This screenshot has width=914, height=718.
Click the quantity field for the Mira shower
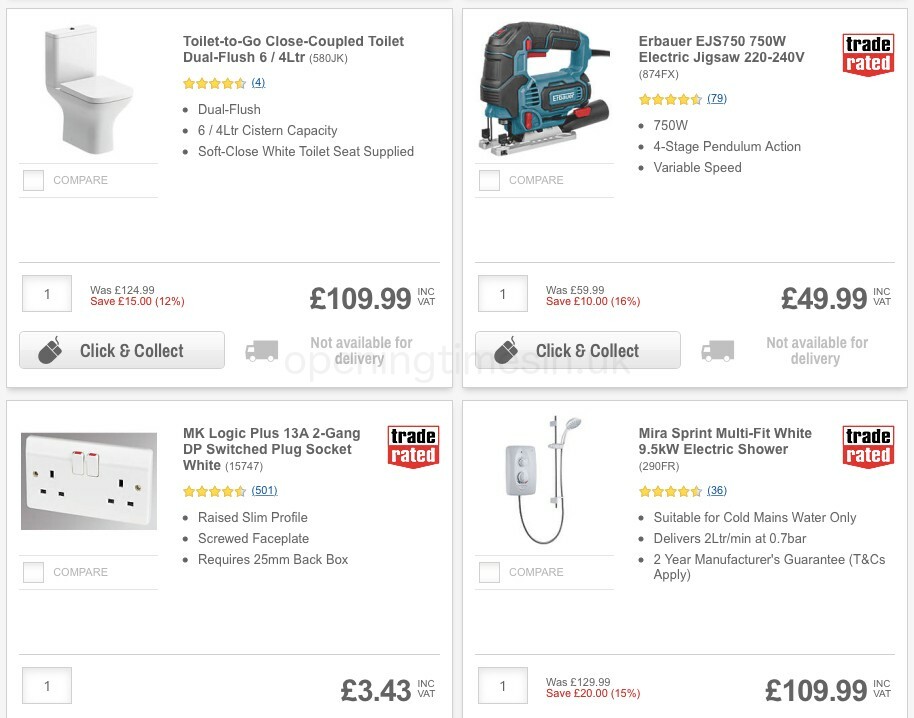pyautogui.click(x=503, y=686)
